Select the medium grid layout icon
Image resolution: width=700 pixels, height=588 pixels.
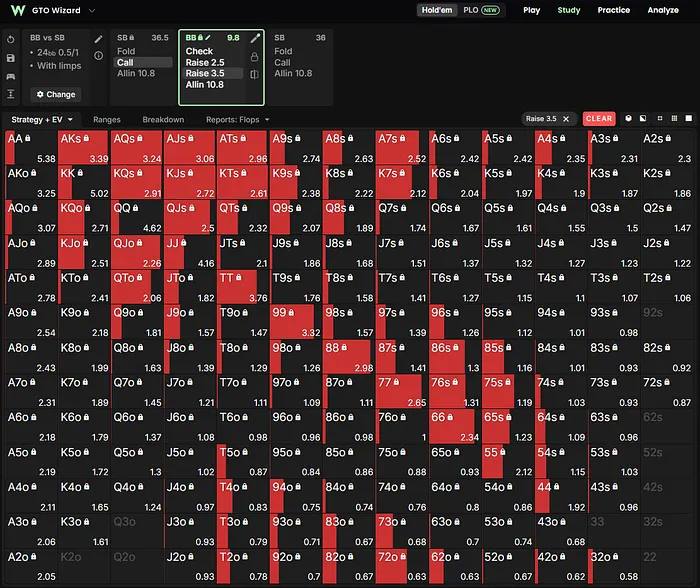[674, 118]
